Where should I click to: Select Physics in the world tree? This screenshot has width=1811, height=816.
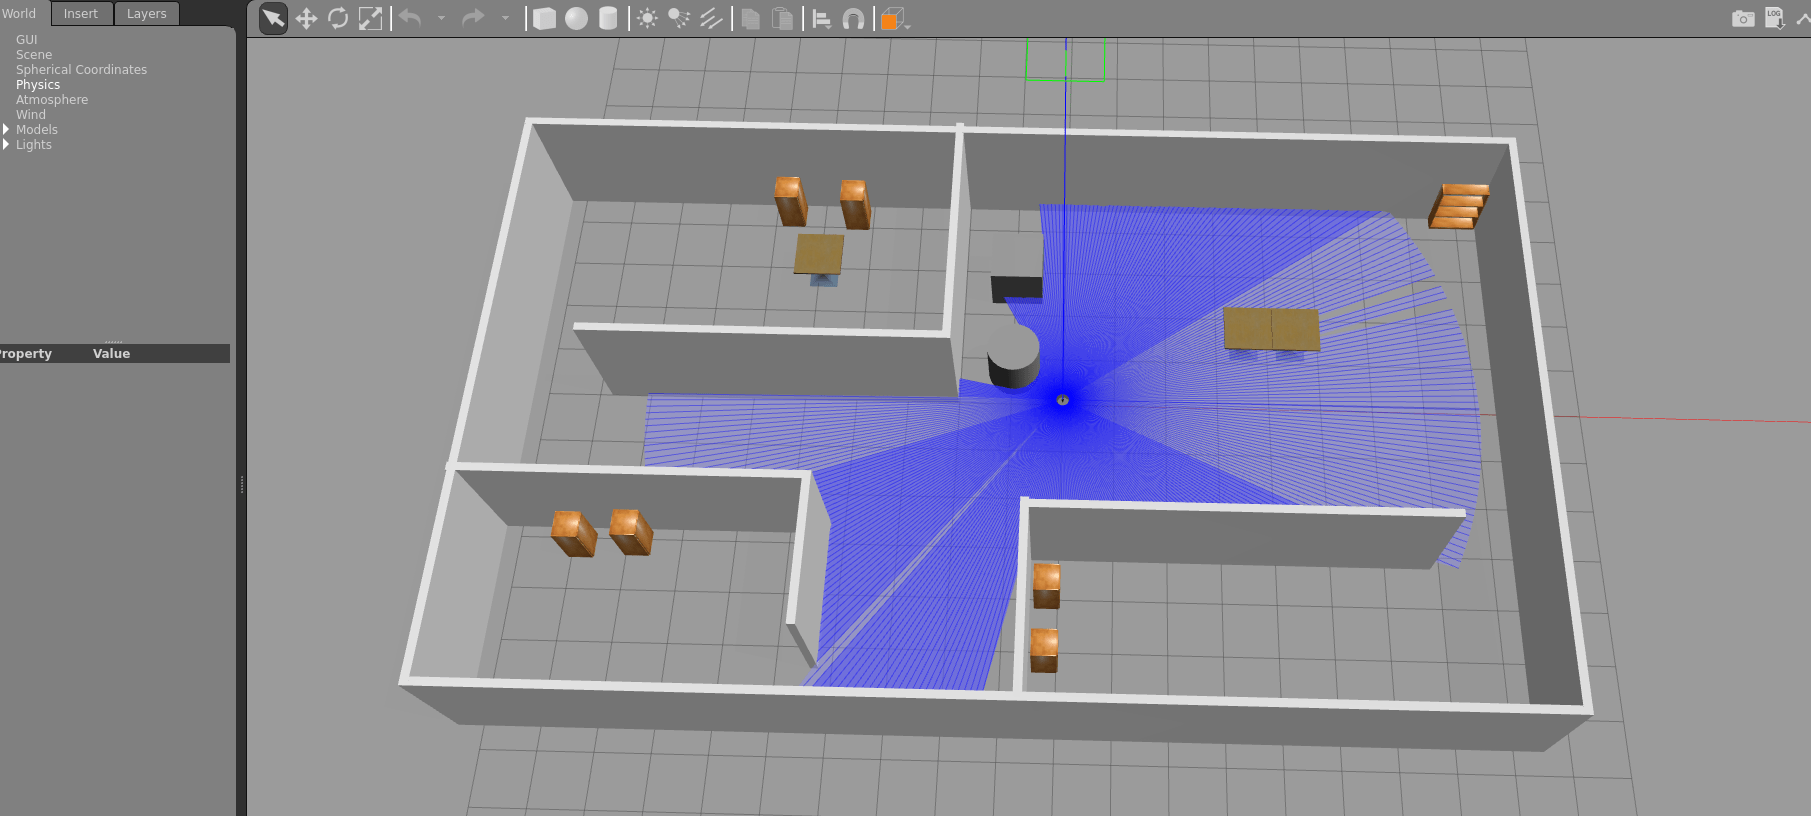tap(38, 85)
